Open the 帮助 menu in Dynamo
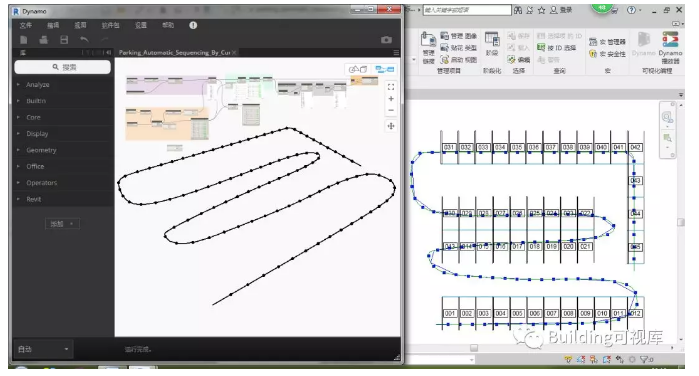 coord(168,25)
